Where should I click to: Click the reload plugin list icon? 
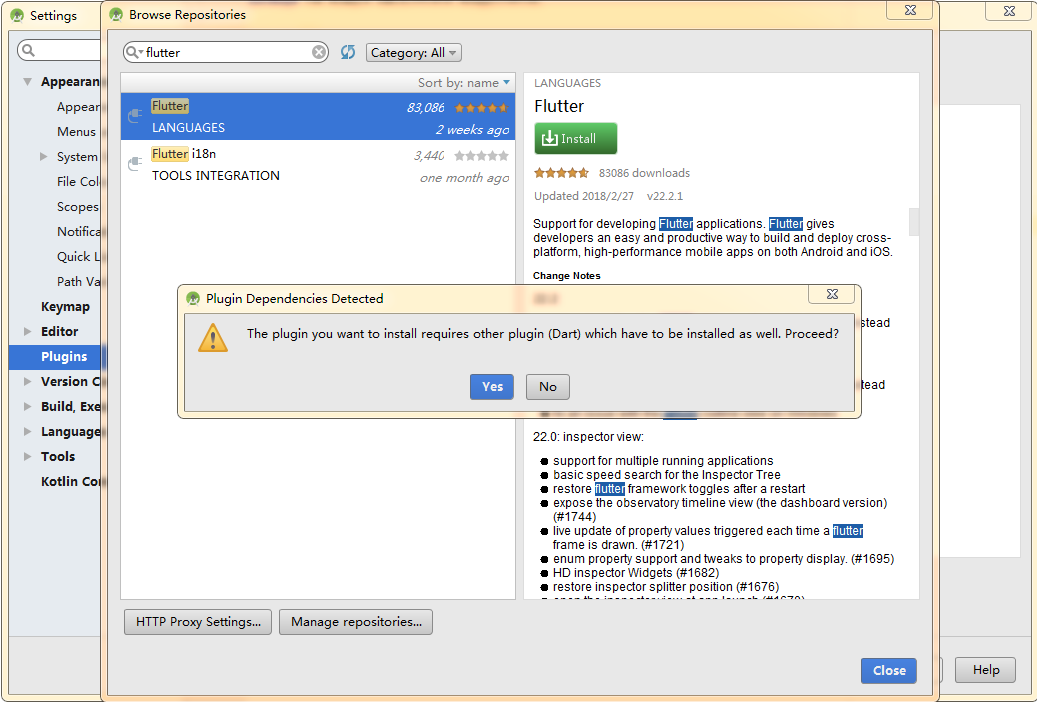(x=348, y=52)
